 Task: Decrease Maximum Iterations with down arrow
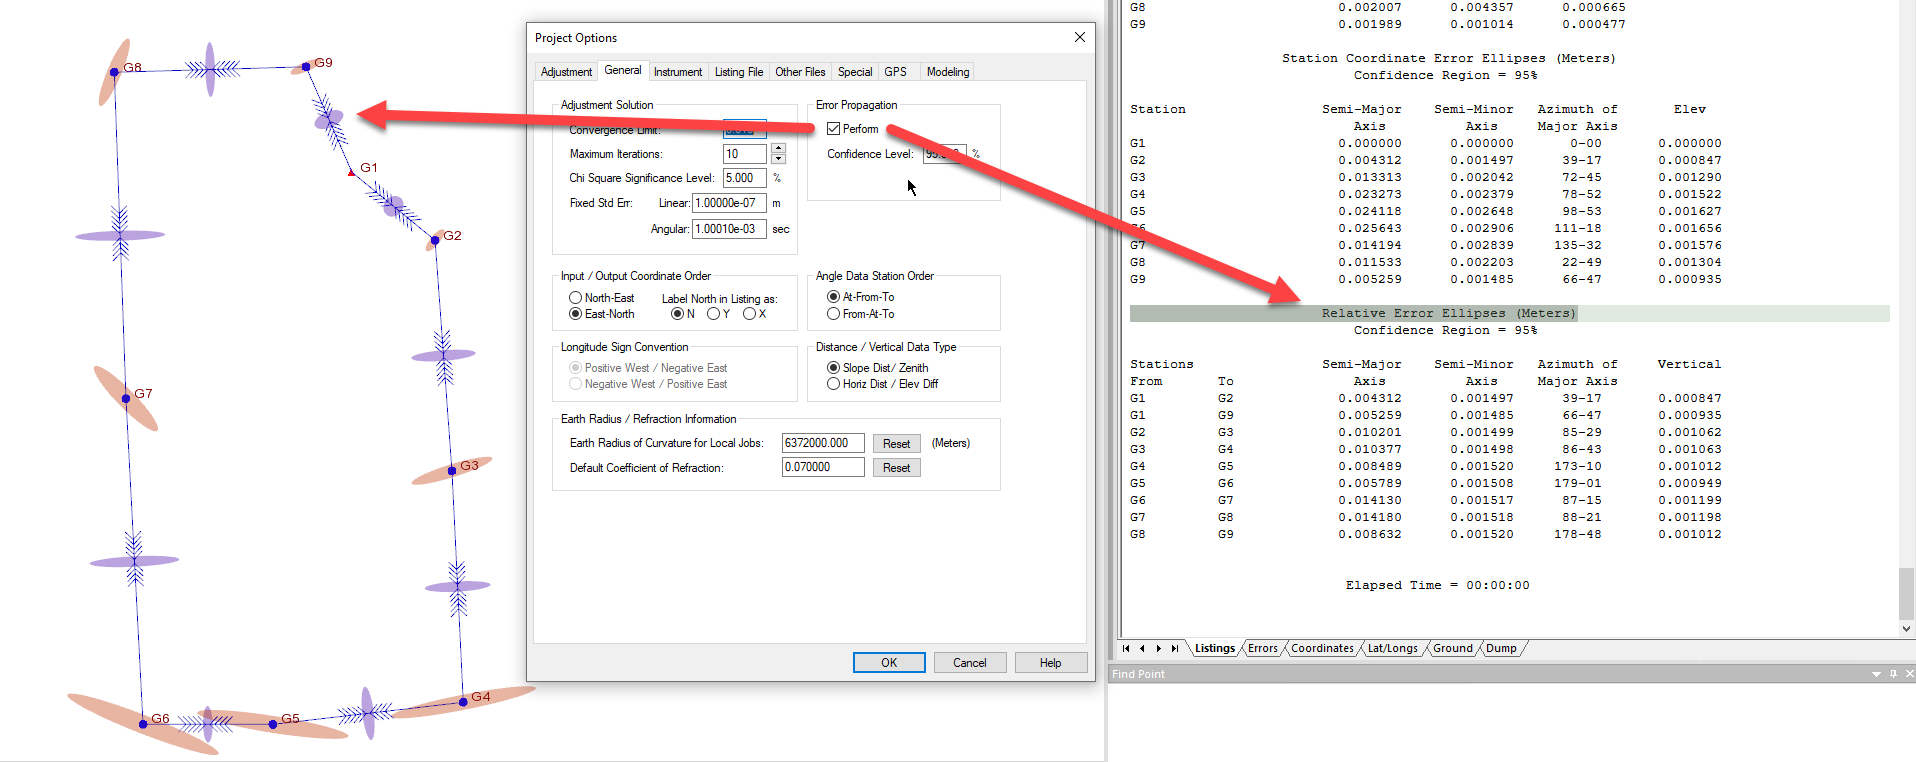point(778,159)
